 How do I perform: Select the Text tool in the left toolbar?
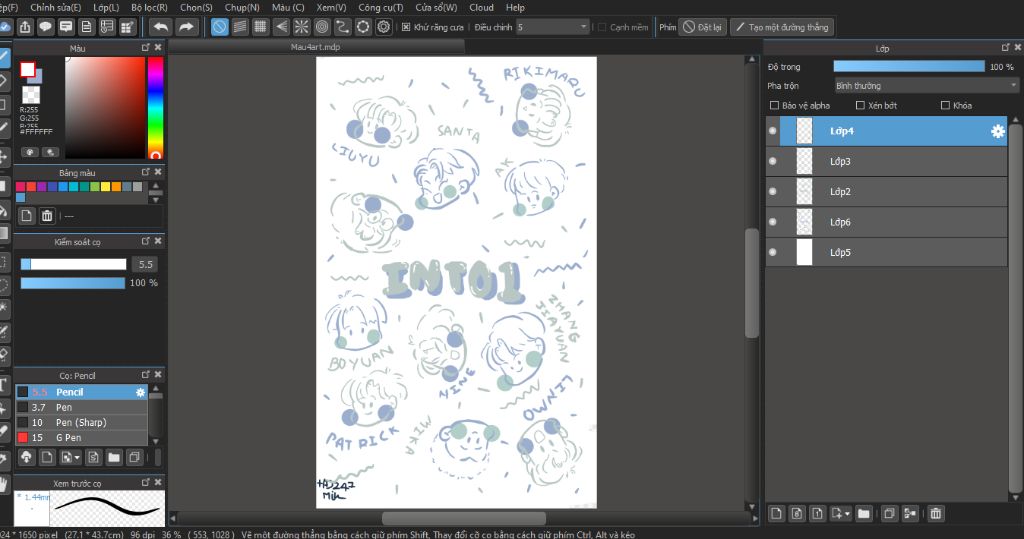tap(3, 384)
